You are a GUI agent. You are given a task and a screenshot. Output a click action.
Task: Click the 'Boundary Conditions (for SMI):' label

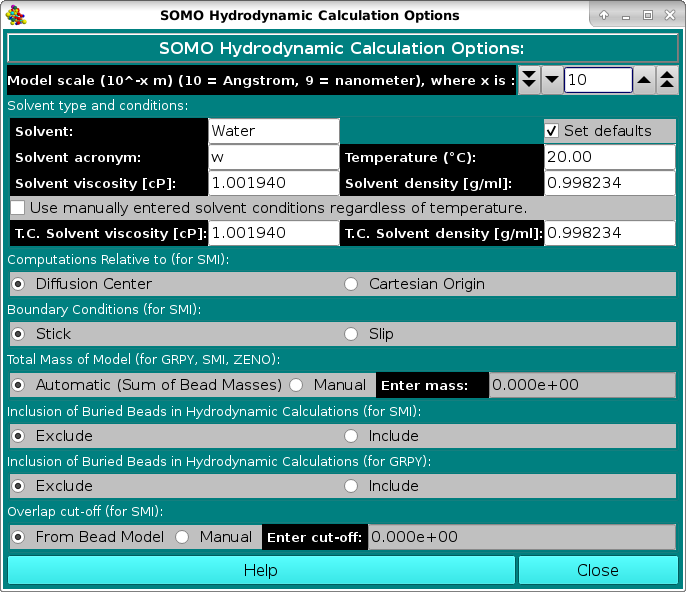click(x=104, y=309)
